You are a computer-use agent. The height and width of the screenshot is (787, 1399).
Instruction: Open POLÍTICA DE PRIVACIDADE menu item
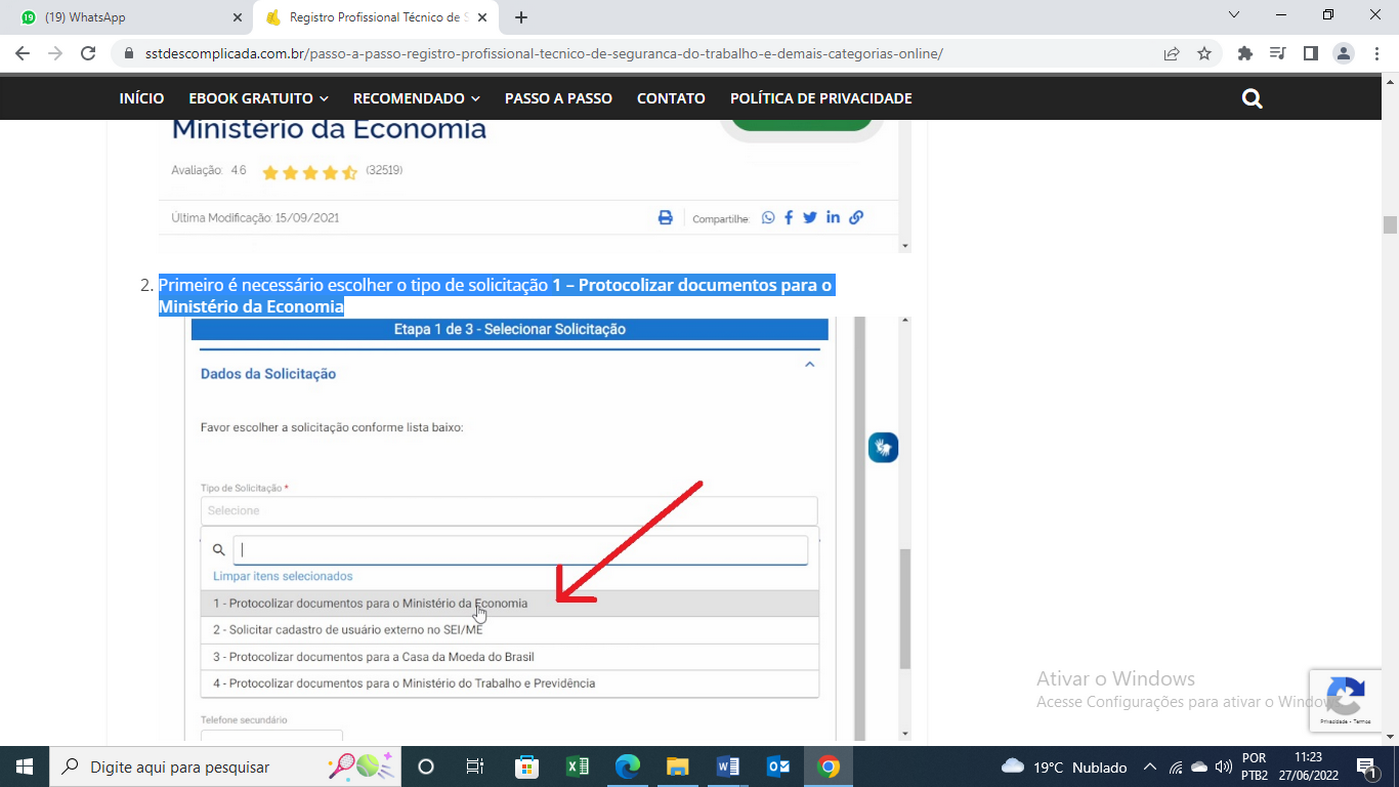(x=821, y=98)
